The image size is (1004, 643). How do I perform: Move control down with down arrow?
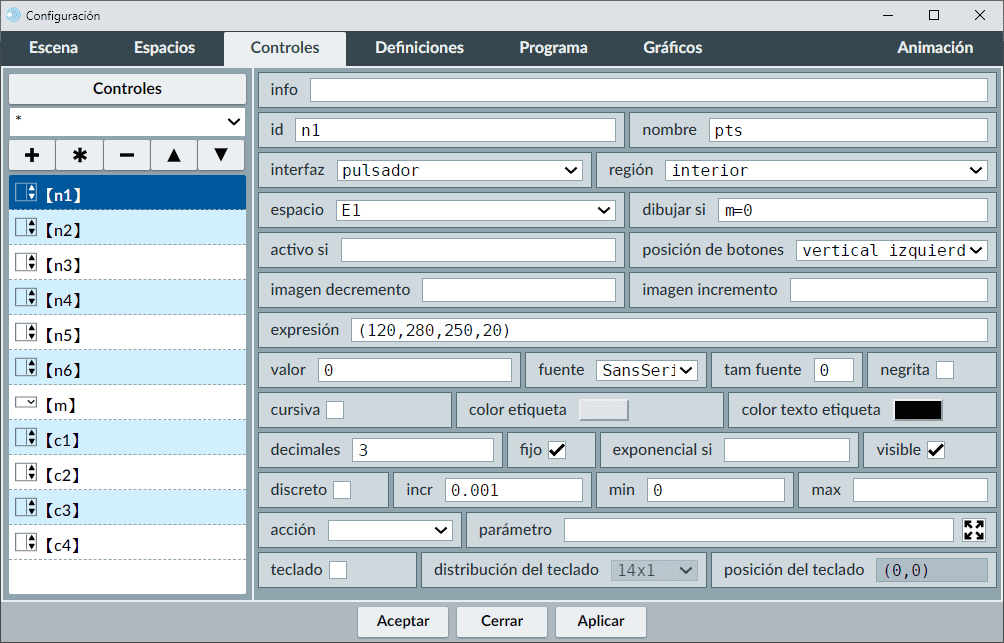tap(221, 155)
